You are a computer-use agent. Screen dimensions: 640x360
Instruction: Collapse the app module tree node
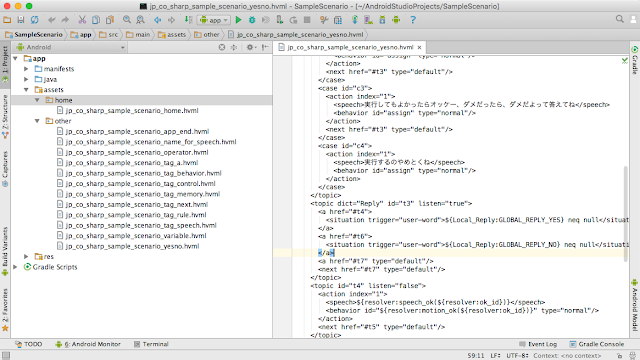pos(16,58)
